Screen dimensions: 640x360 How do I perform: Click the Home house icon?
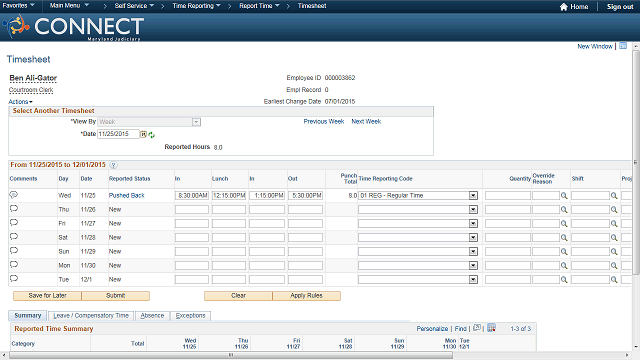pyautogui.click(x=564, y=7)
